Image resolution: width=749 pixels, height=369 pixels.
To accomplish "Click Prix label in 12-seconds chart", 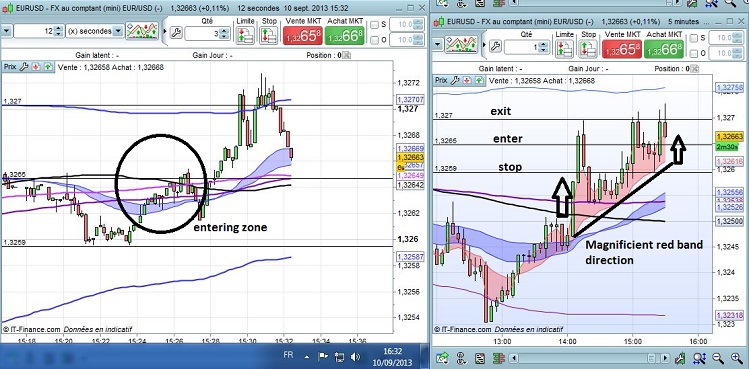I will click(10, 67).
